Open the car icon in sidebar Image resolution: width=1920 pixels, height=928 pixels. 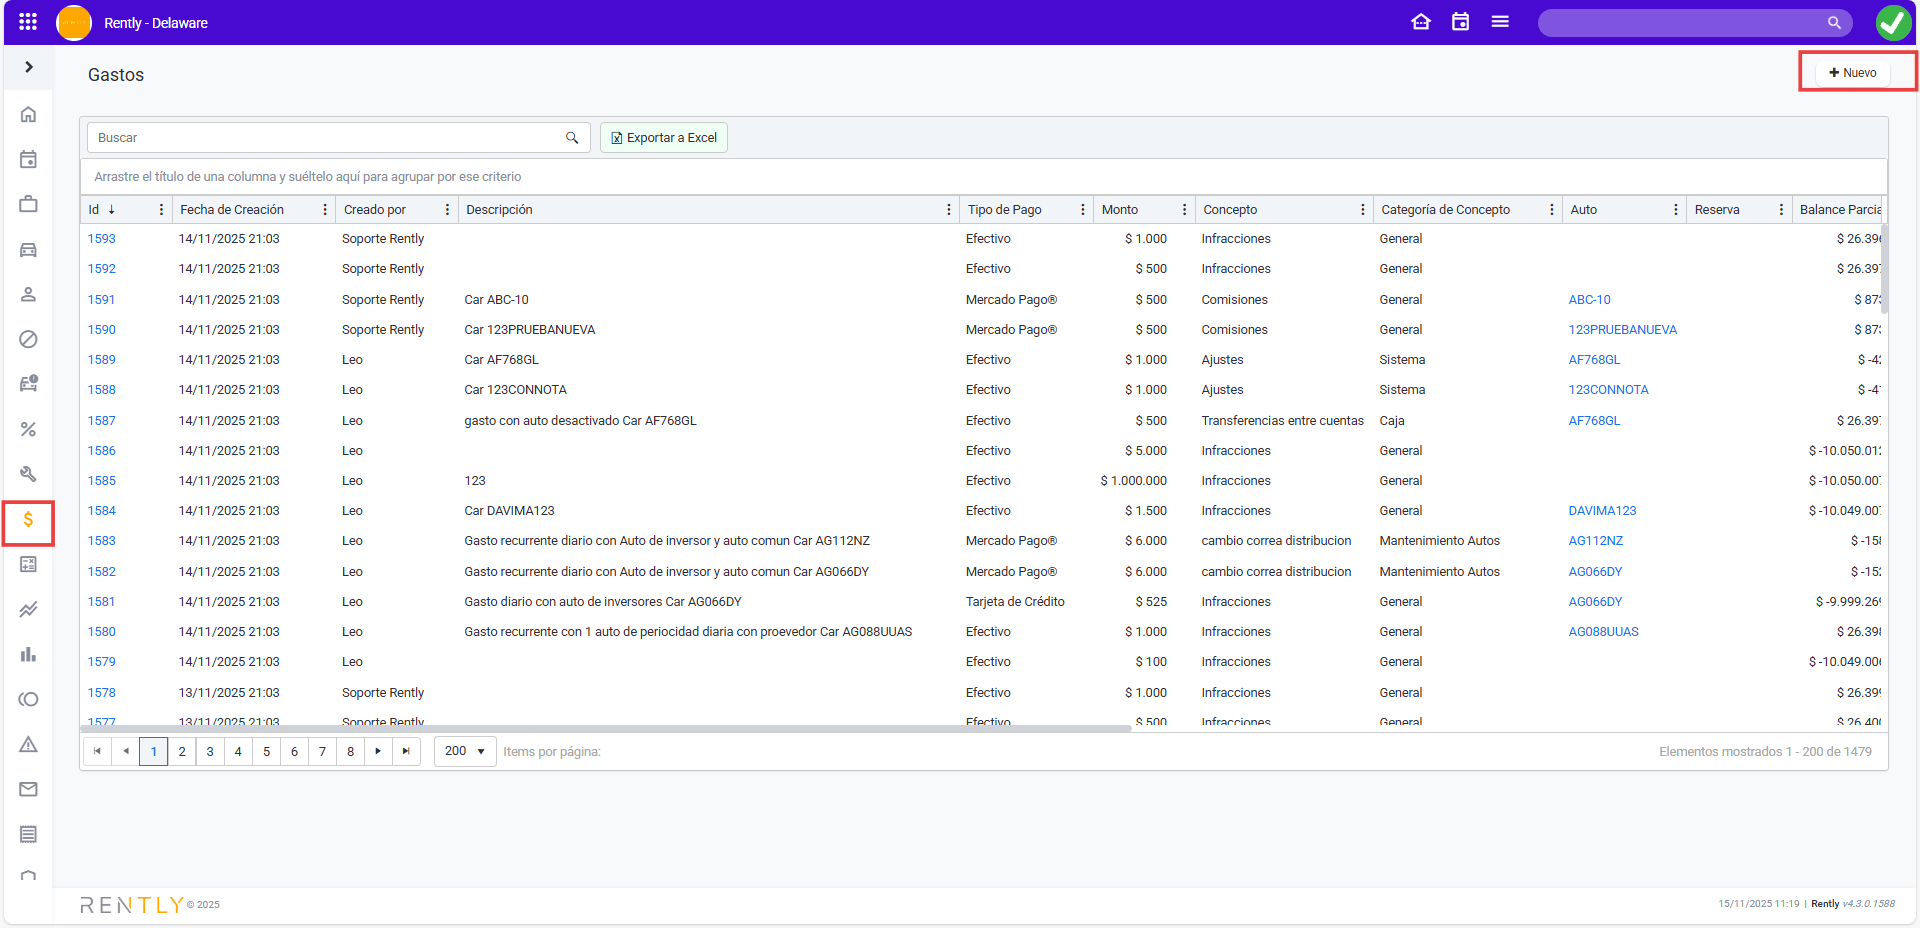(28, 250)
